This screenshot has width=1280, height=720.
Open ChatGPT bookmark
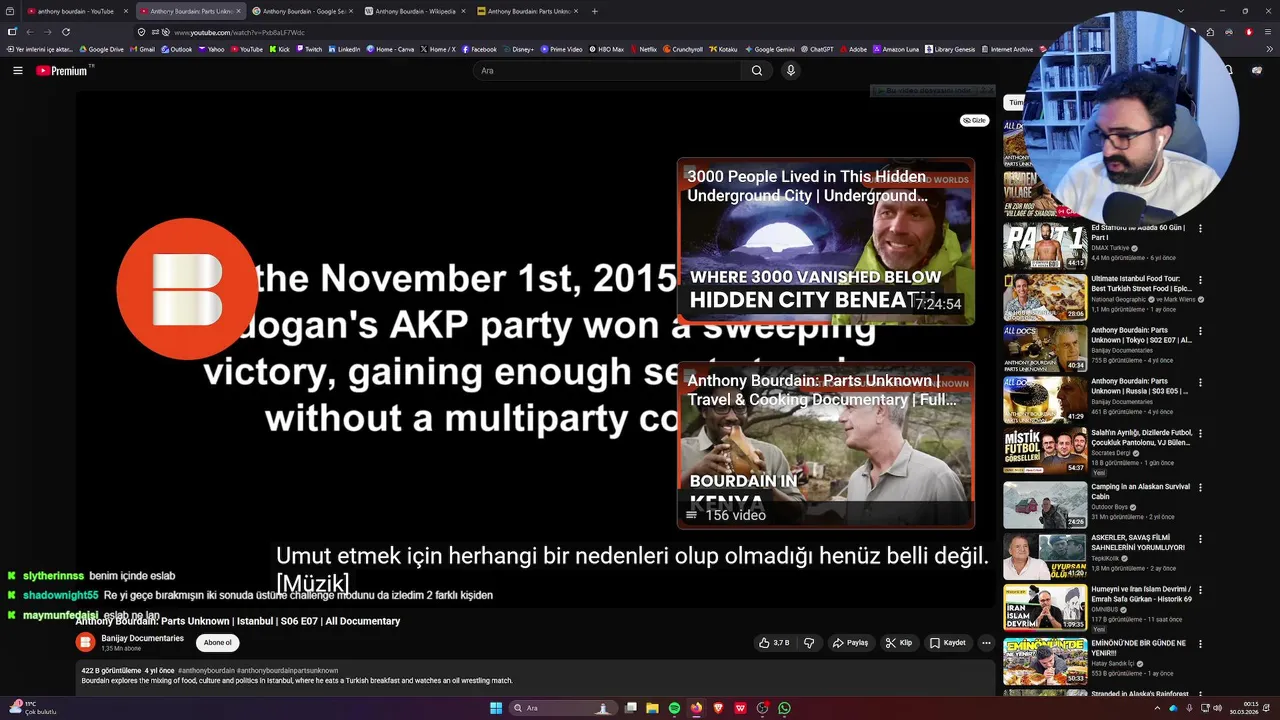point(816,49)
